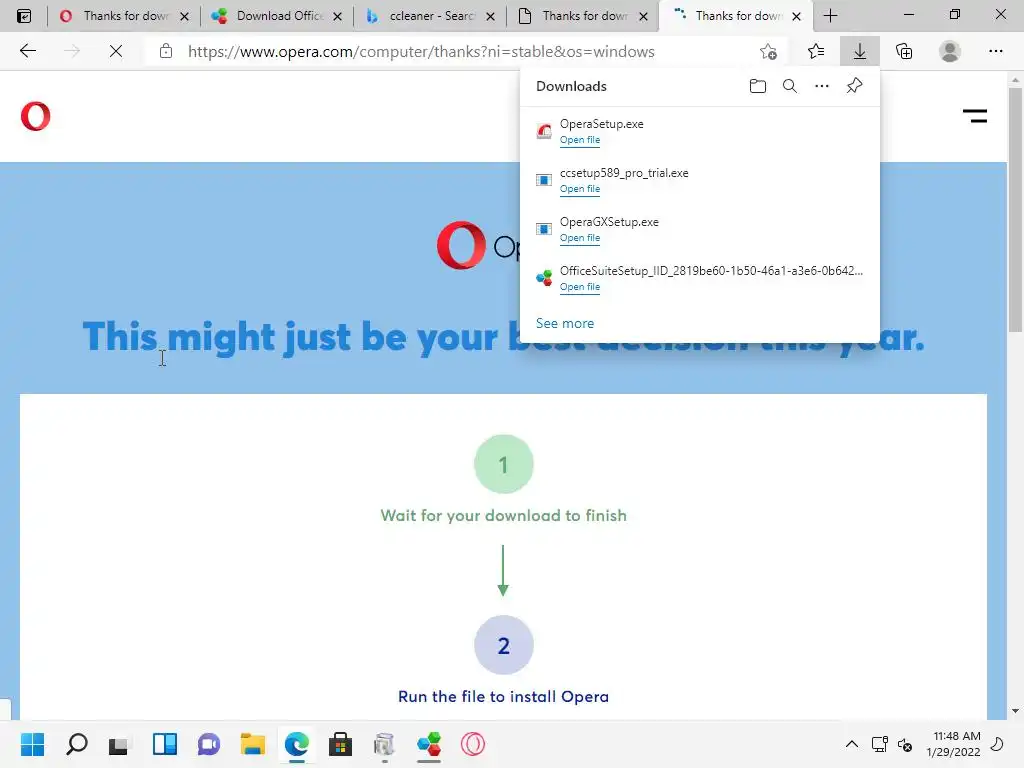This screenshot has height=768, width=1024.
Task: Open the profile avatar menu
Action: point(950,51)
